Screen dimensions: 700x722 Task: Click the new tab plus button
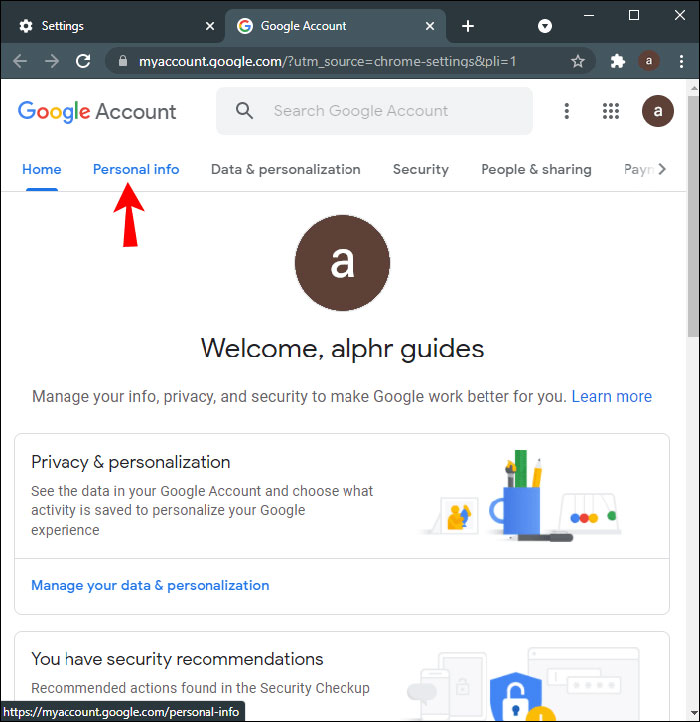(x=468, y=26)
